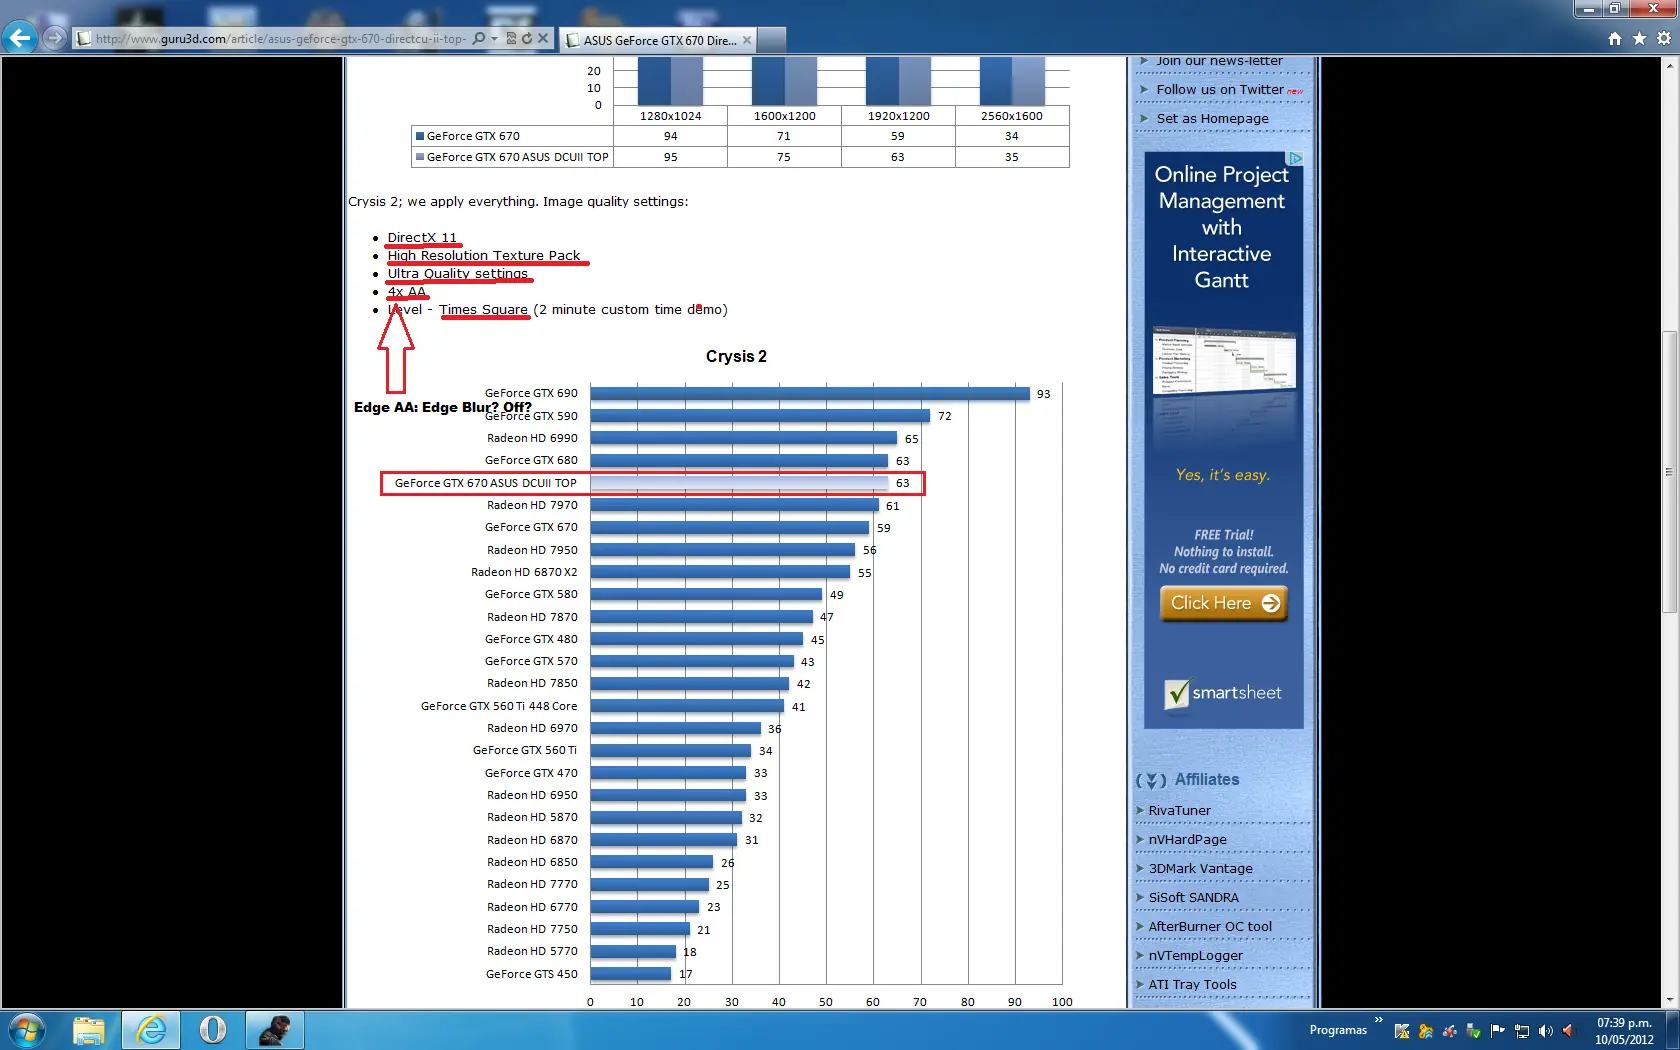Open the nVTempLogger affiliate link
The height and width of the screenshot is (1050, 1680).
[x=1195, y=955]
